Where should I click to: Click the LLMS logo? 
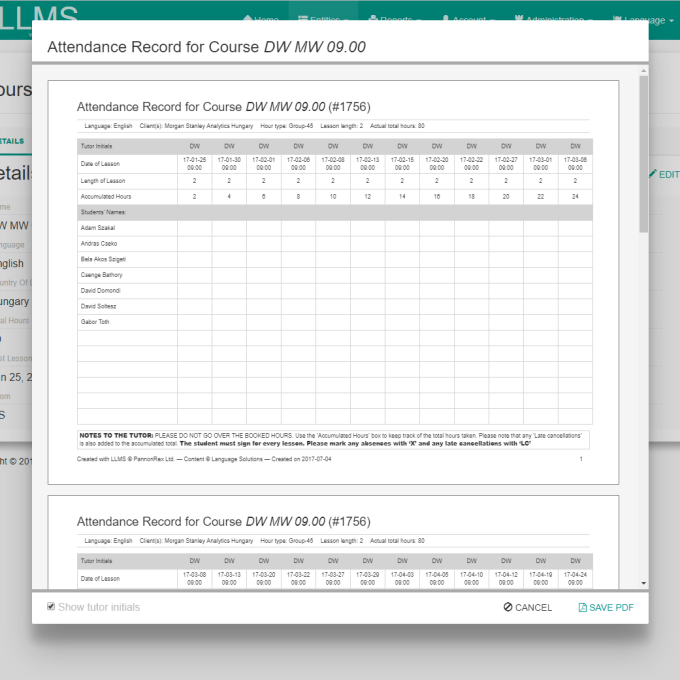[x=38, y=17]
